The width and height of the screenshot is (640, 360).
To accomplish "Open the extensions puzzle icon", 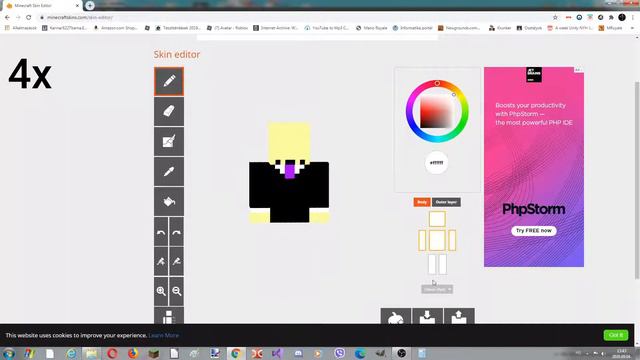I will coord(611,18).
